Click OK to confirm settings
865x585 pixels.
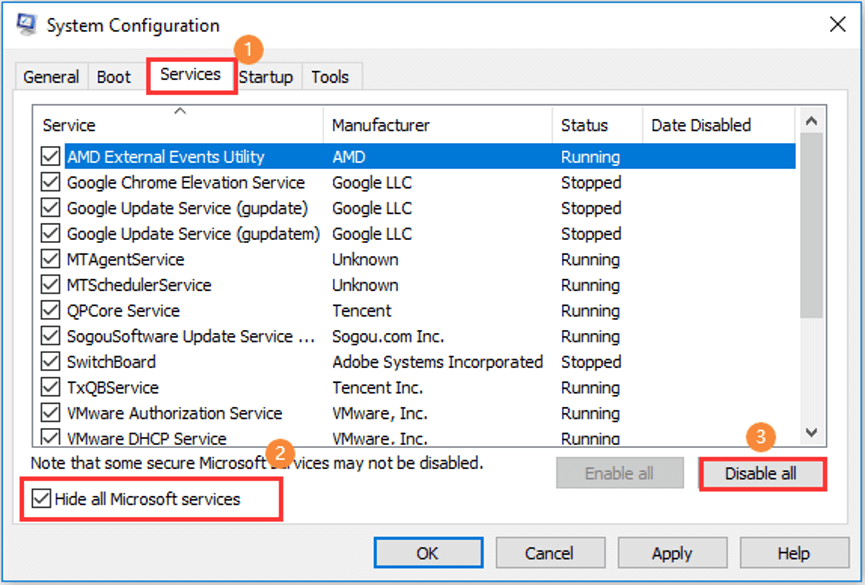click(x=427, y=552)
